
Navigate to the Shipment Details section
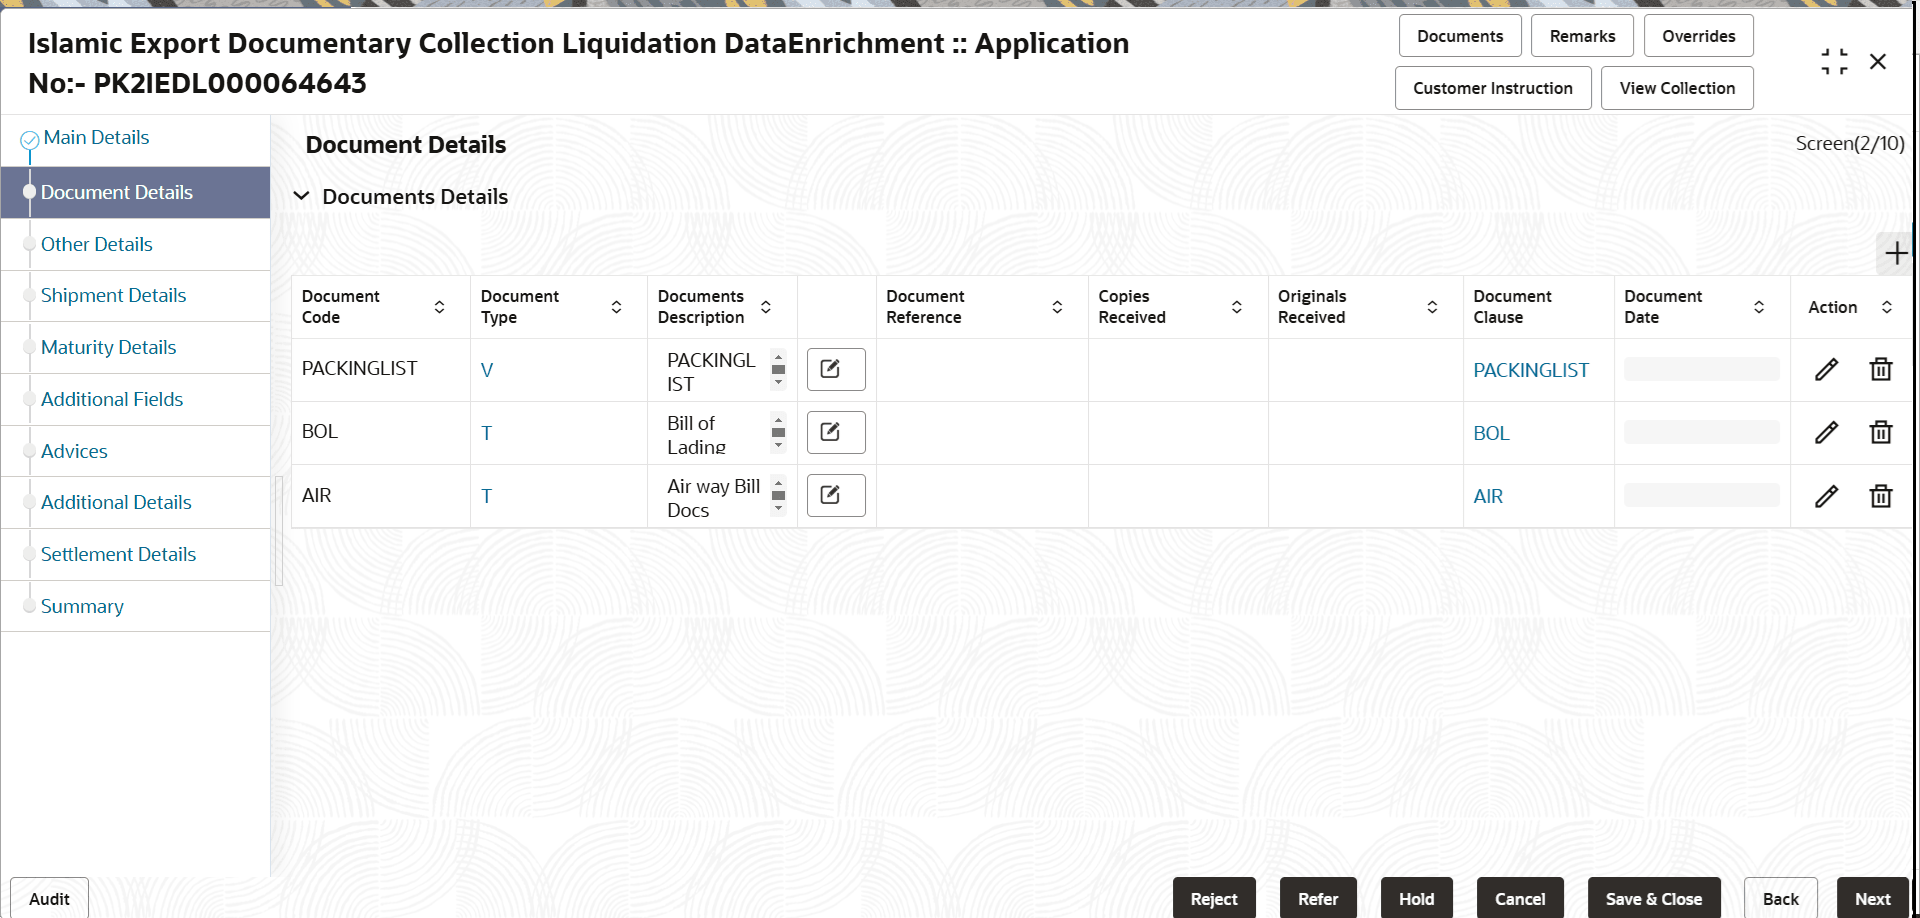click(113, 295)
